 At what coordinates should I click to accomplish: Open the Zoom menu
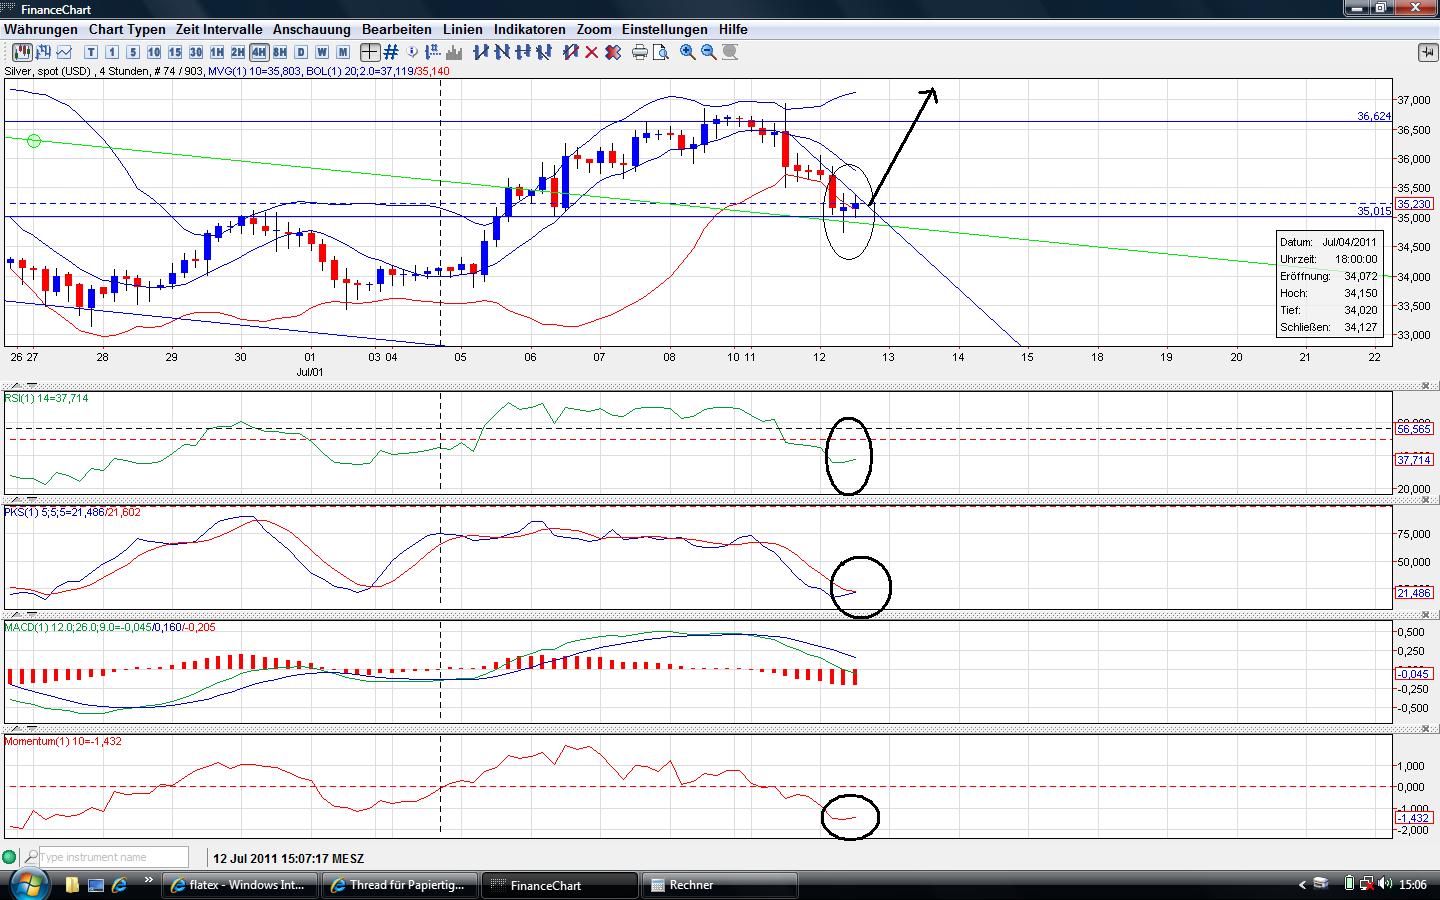coord(594,30)
